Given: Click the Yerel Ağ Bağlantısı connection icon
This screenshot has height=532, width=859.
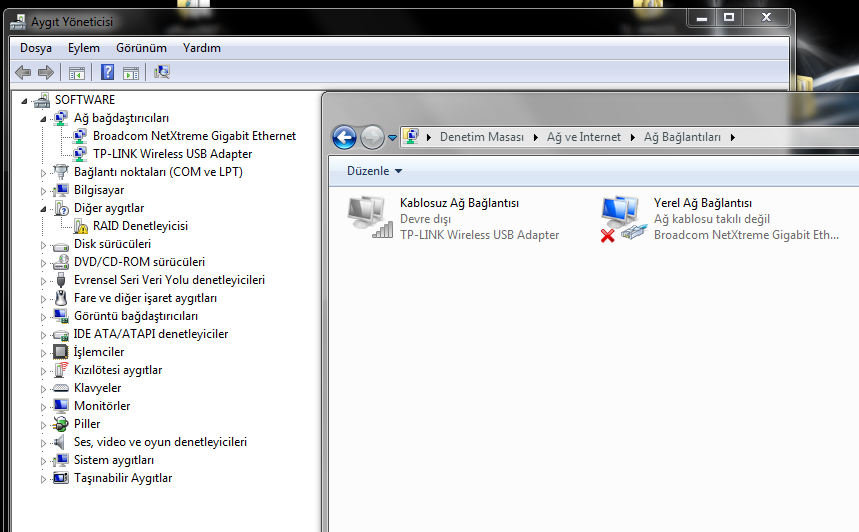Looking at the screenshot, I should [x=623, y=219].
